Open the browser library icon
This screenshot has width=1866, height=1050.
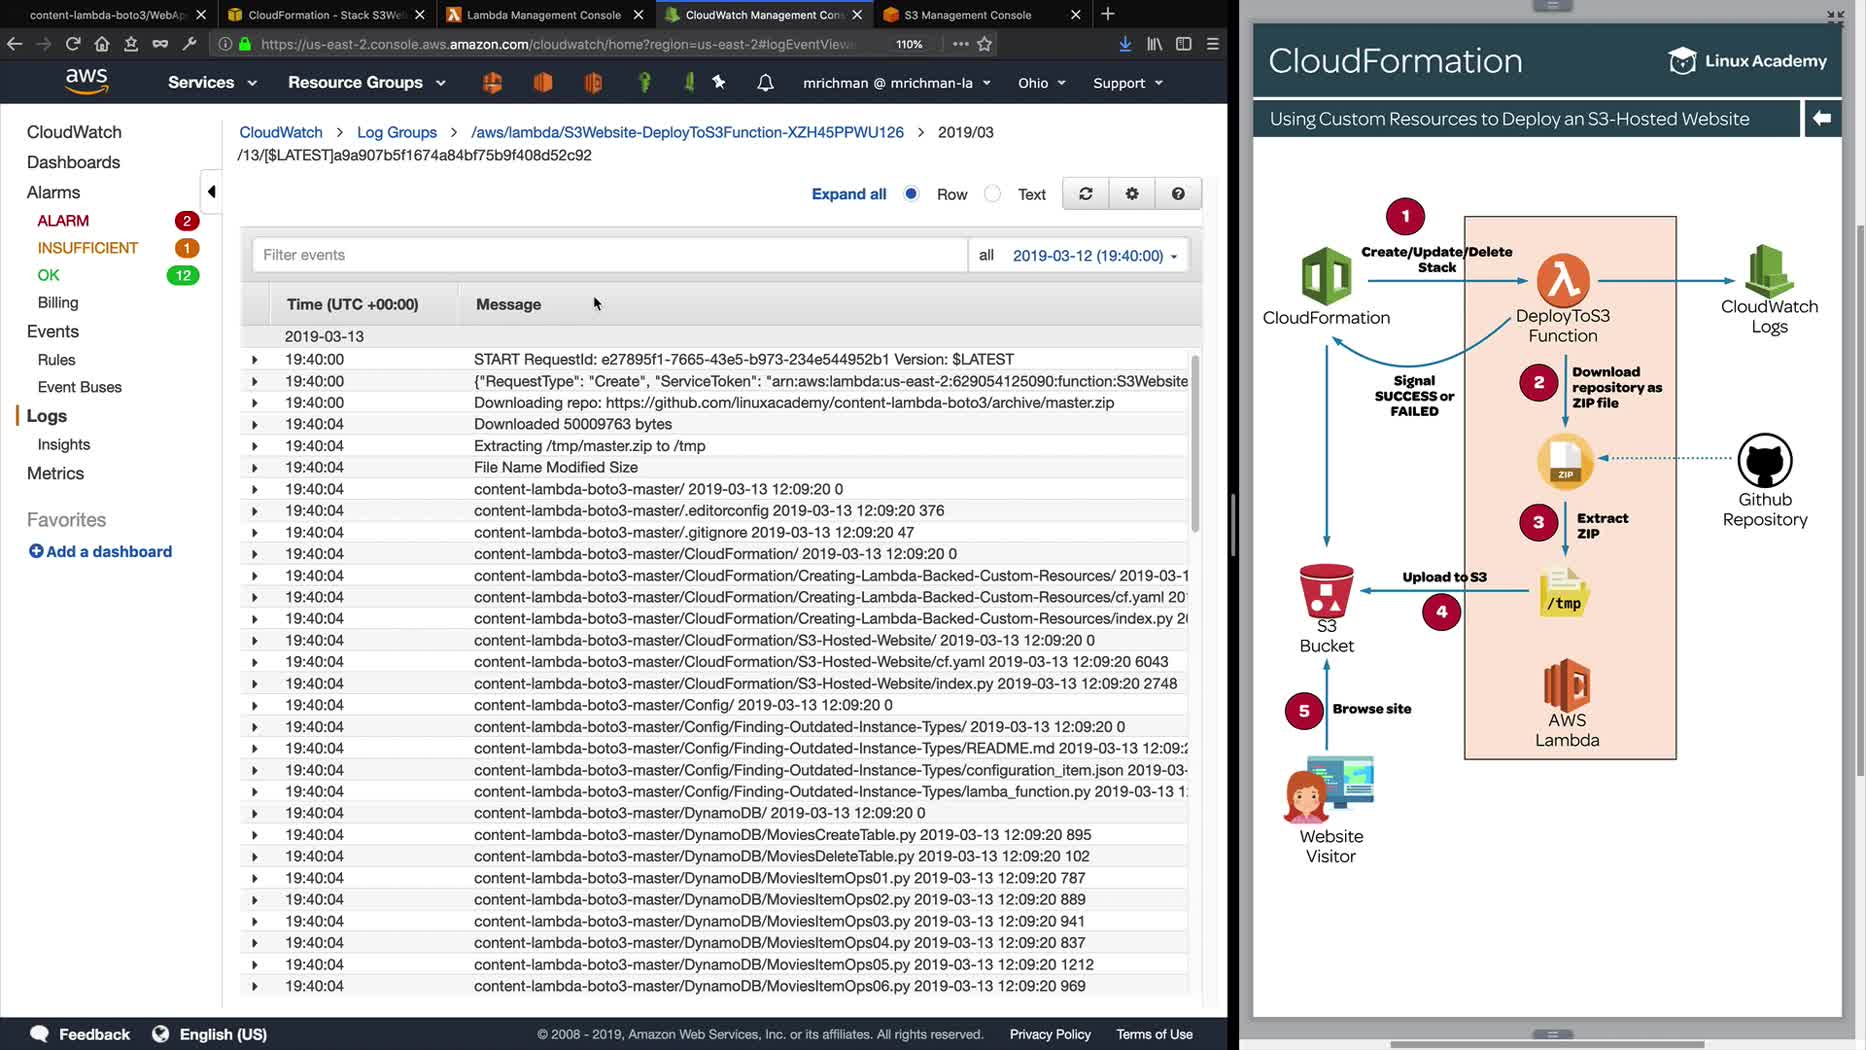point(1154,44)
